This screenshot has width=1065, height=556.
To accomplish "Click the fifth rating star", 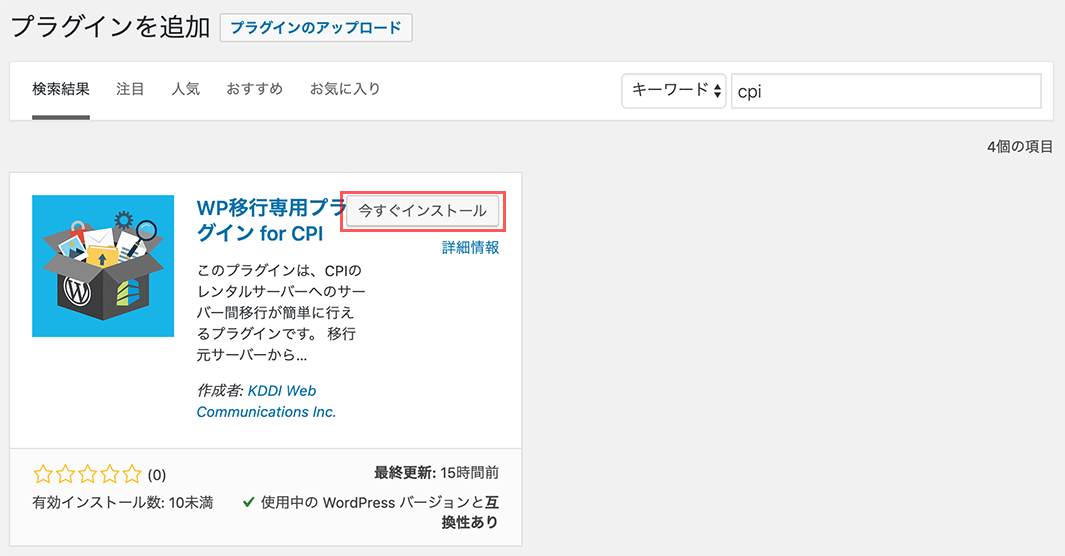I will click(134, 474).
